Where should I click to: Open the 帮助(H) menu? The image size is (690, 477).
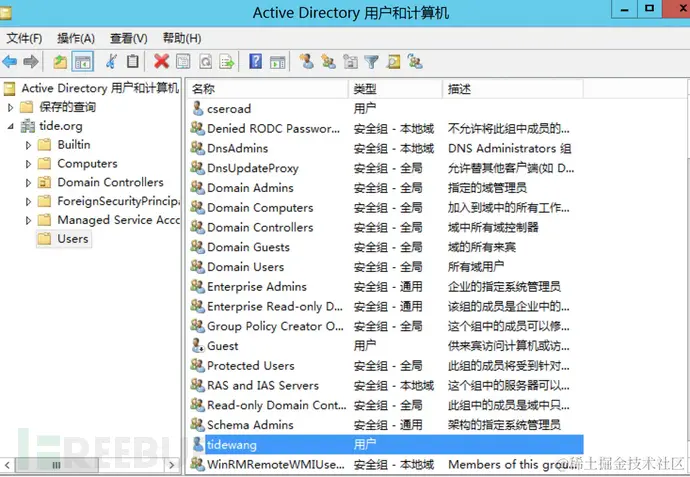182,39
